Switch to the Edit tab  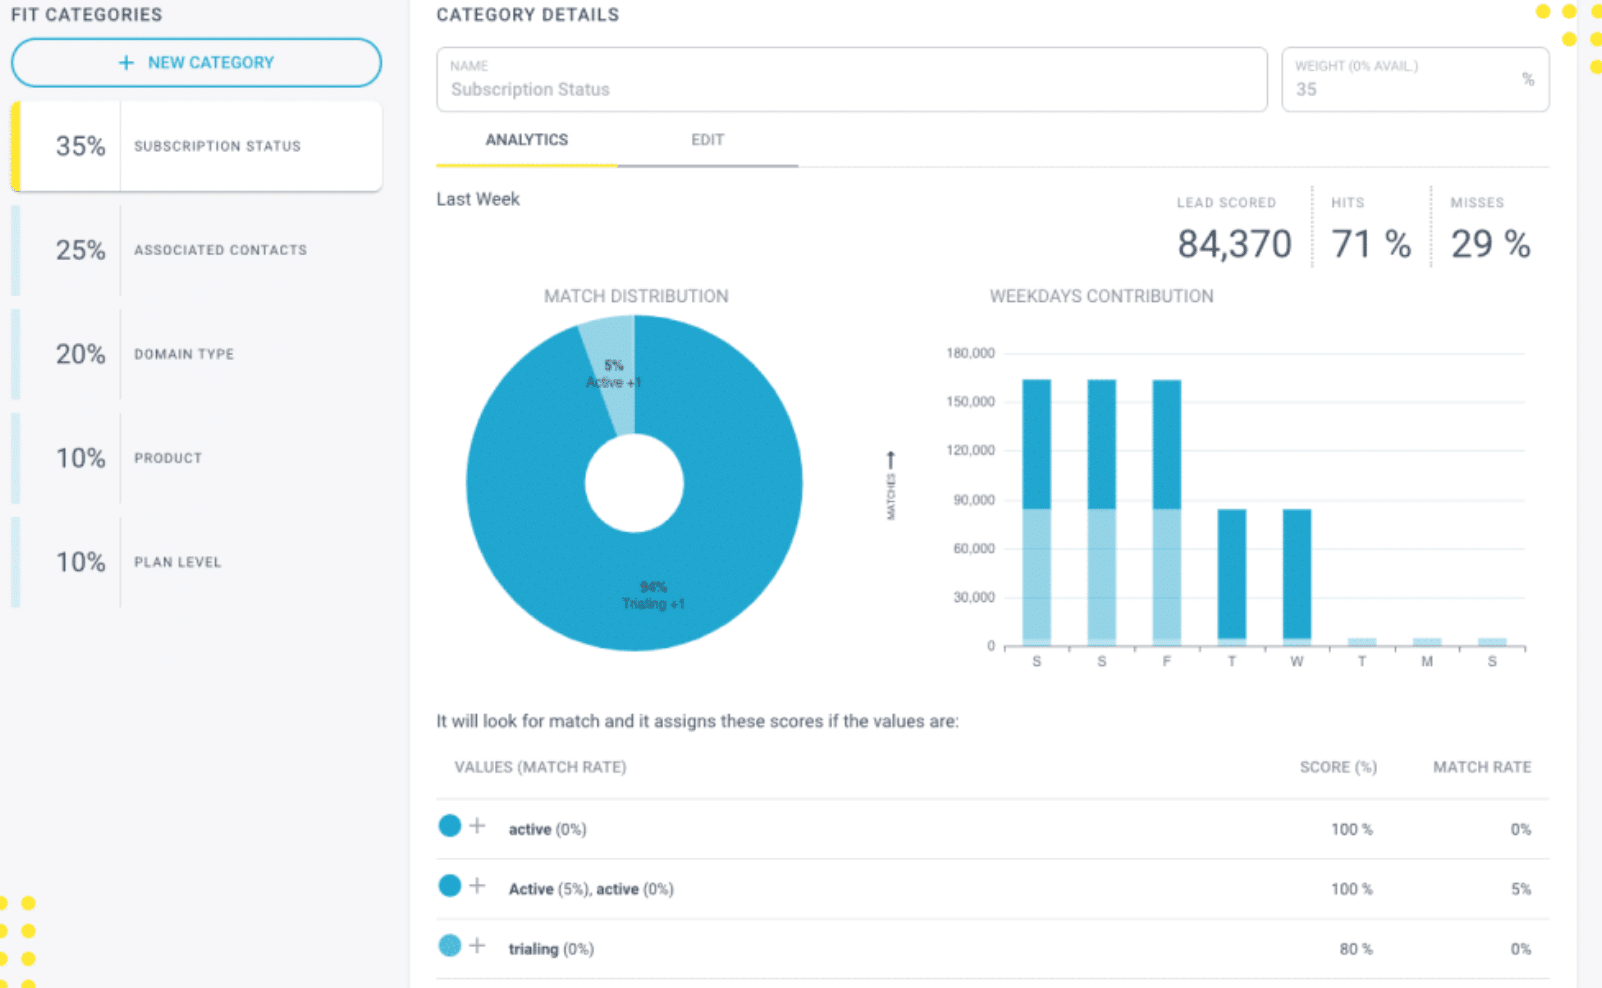[x=707, y=140]
